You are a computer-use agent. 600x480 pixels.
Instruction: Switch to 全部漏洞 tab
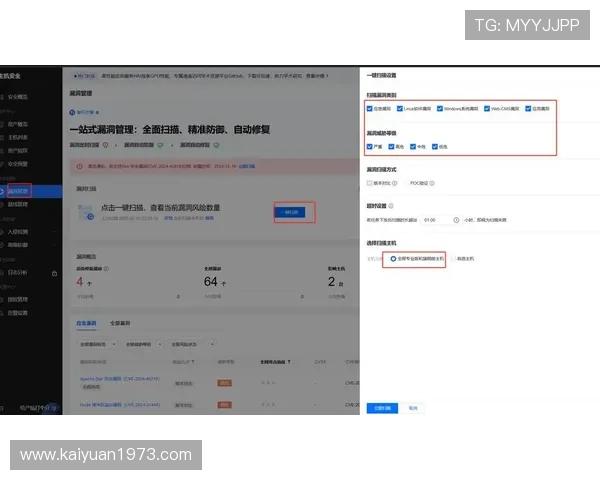[x=120, y=323]
